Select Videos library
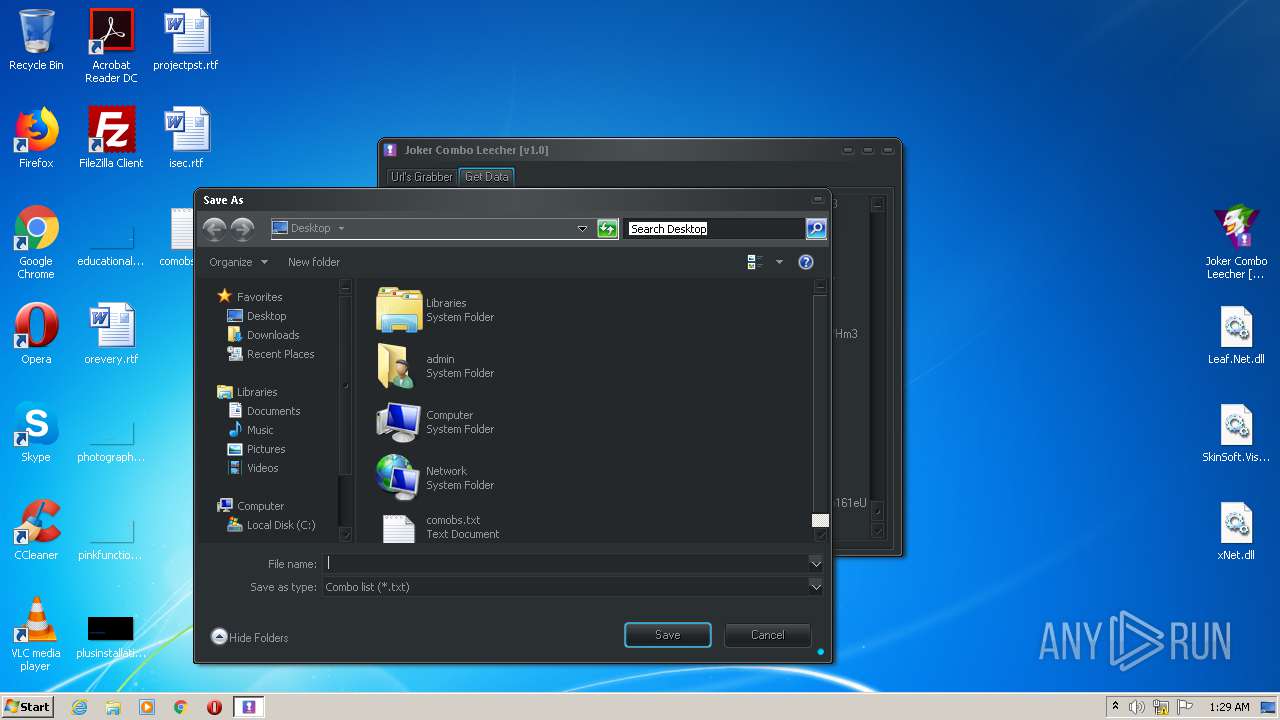The height and width of the screenshot is (720, 1280). 253,468
